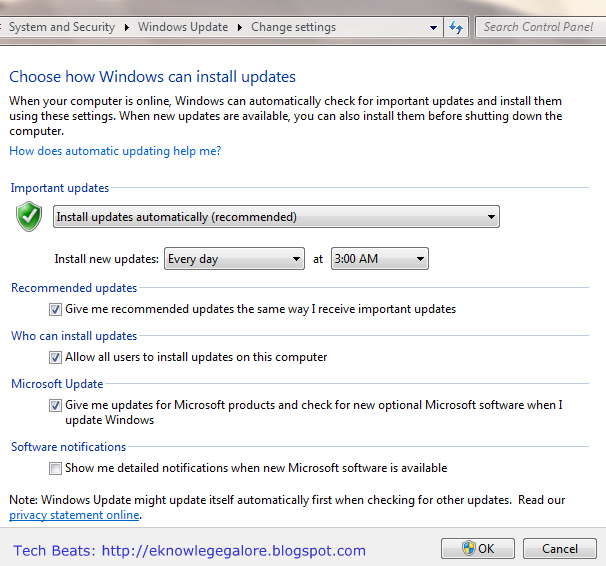Screen dimensions: 606x566
Task: Click the Recommended updates section label
Action: tap(74, 288)
